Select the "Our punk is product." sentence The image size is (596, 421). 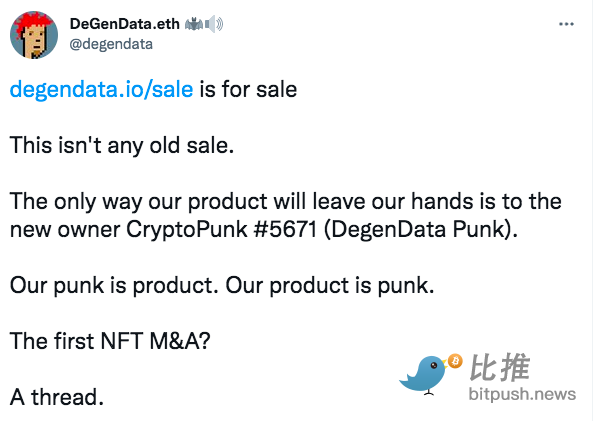(114, 285)
